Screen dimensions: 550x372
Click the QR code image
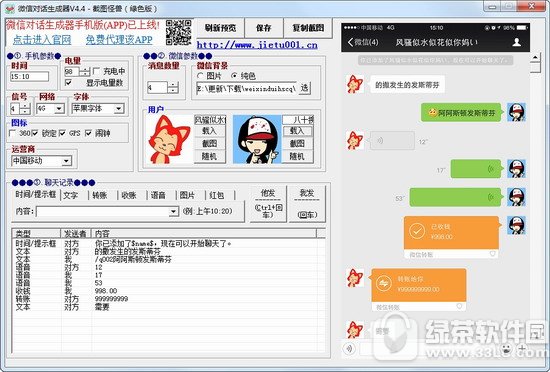(179, 32)
